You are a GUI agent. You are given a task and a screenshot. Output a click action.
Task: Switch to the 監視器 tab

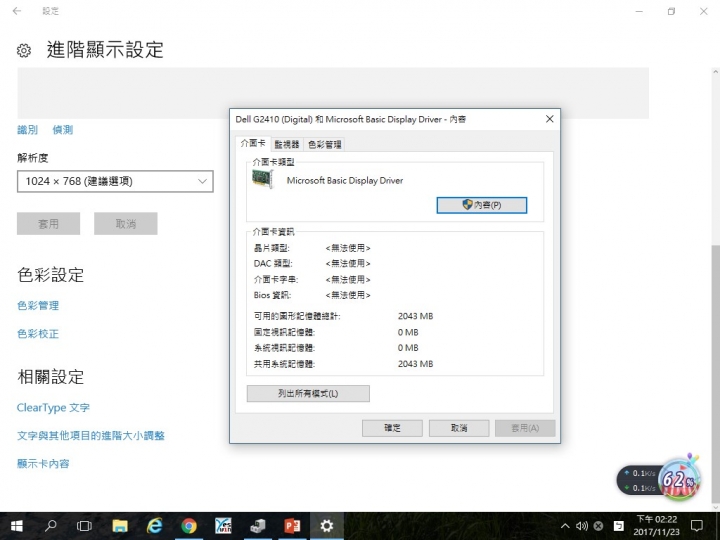coord(287,145)
